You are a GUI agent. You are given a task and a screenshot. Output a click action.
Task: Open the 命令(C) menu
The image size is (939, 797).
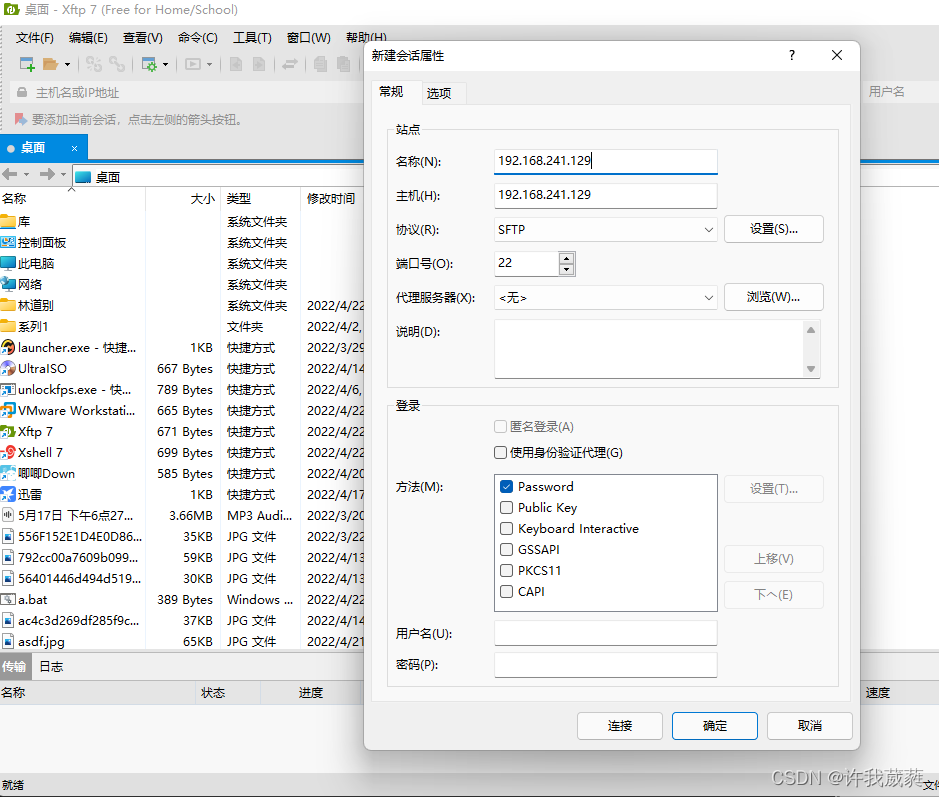click(x=198, y=38)
